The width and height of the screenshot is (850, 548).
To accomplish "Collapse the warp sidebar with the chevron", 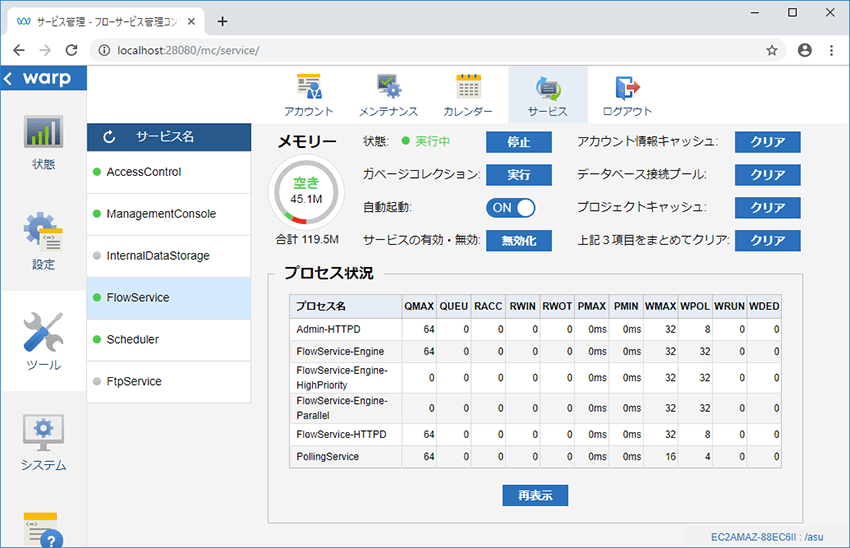I will click(9, 79).
